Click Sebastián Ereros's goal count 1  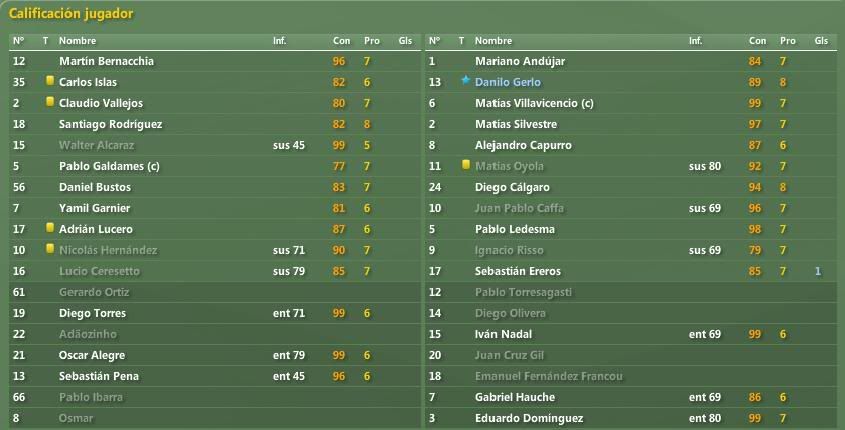818,271
